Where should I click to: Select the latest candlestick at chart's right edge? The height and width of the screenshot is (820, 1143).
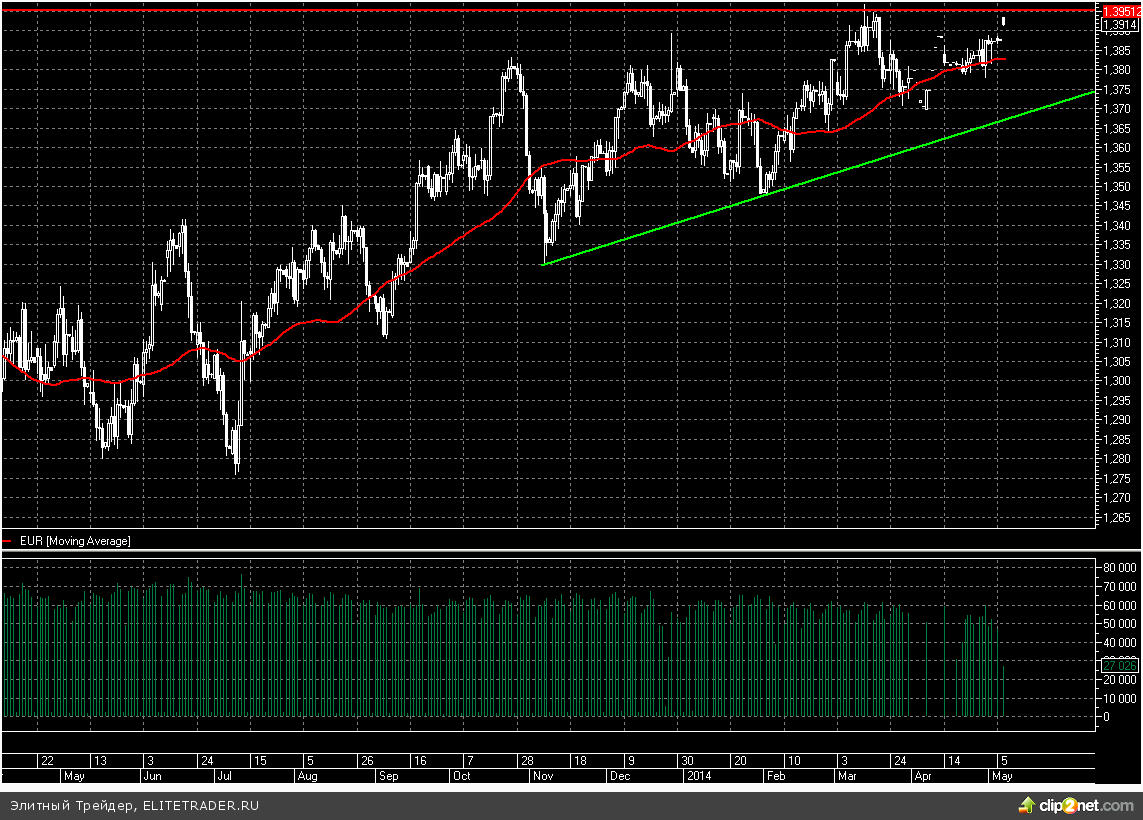[1003, 21]
